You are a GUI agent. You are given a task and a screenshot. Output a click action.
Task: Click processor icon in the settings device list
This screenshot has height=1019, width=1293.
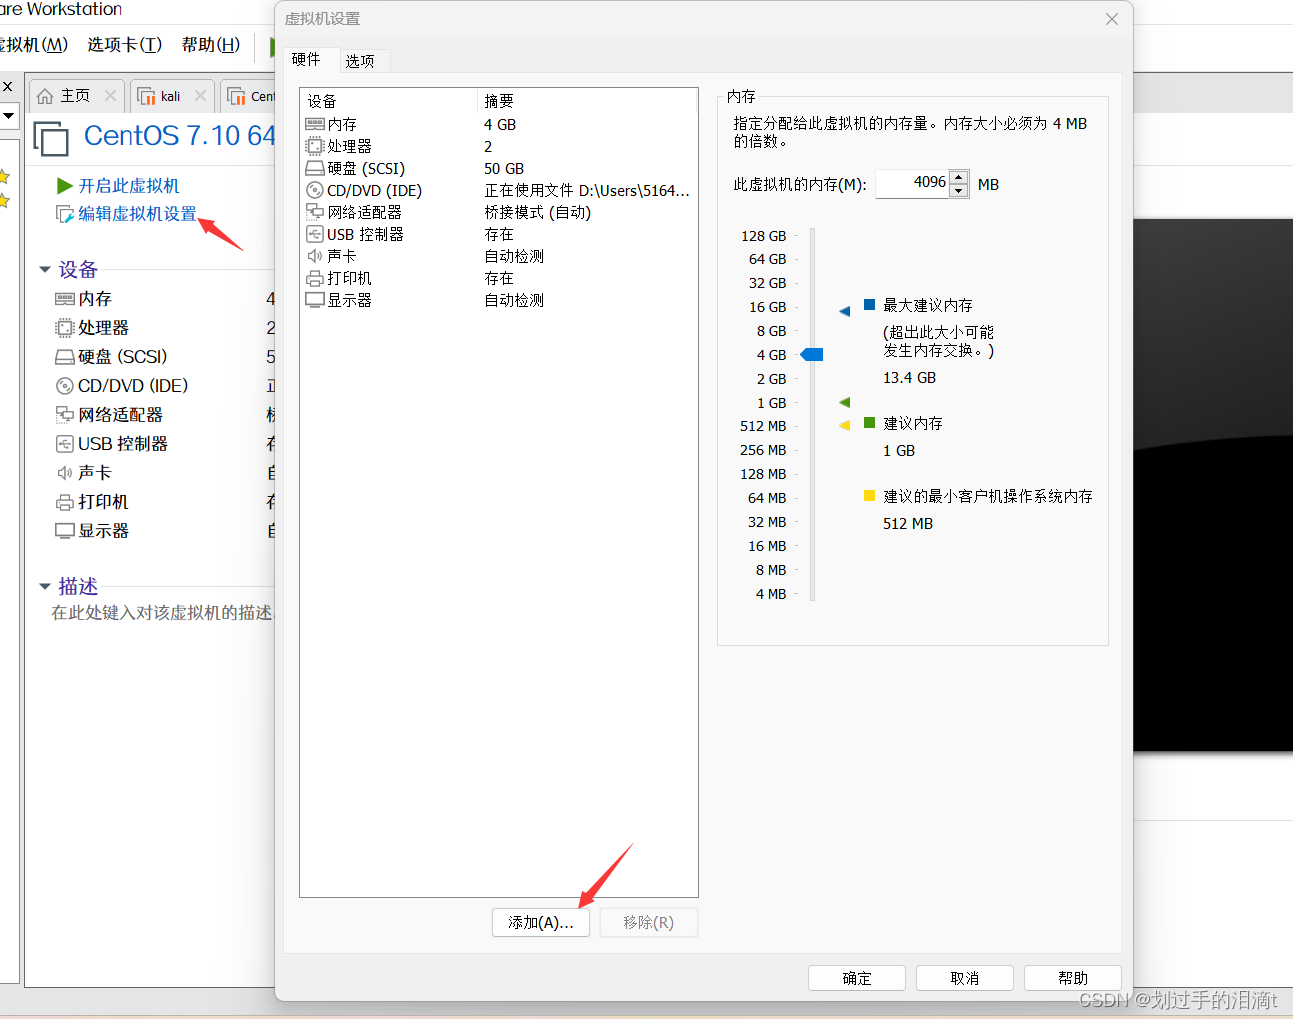pos(315,146)
